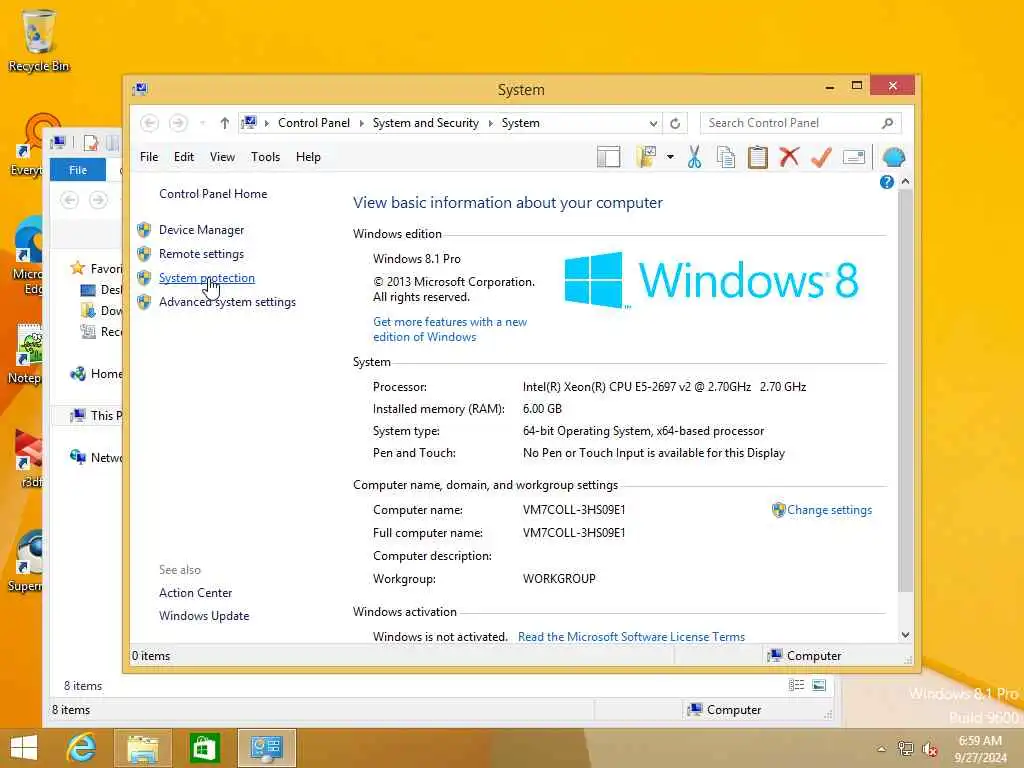Viewport: 1024px width, 768px height.
Task: Open the recent locations dropdown arrow
Action: pos(203,123)
